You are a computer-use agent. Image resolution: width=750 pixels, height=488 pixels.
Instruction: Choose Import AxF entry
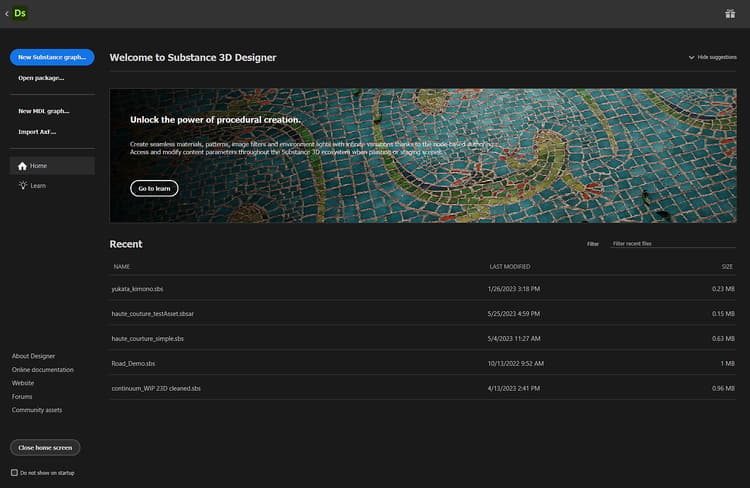pos(37,132)
